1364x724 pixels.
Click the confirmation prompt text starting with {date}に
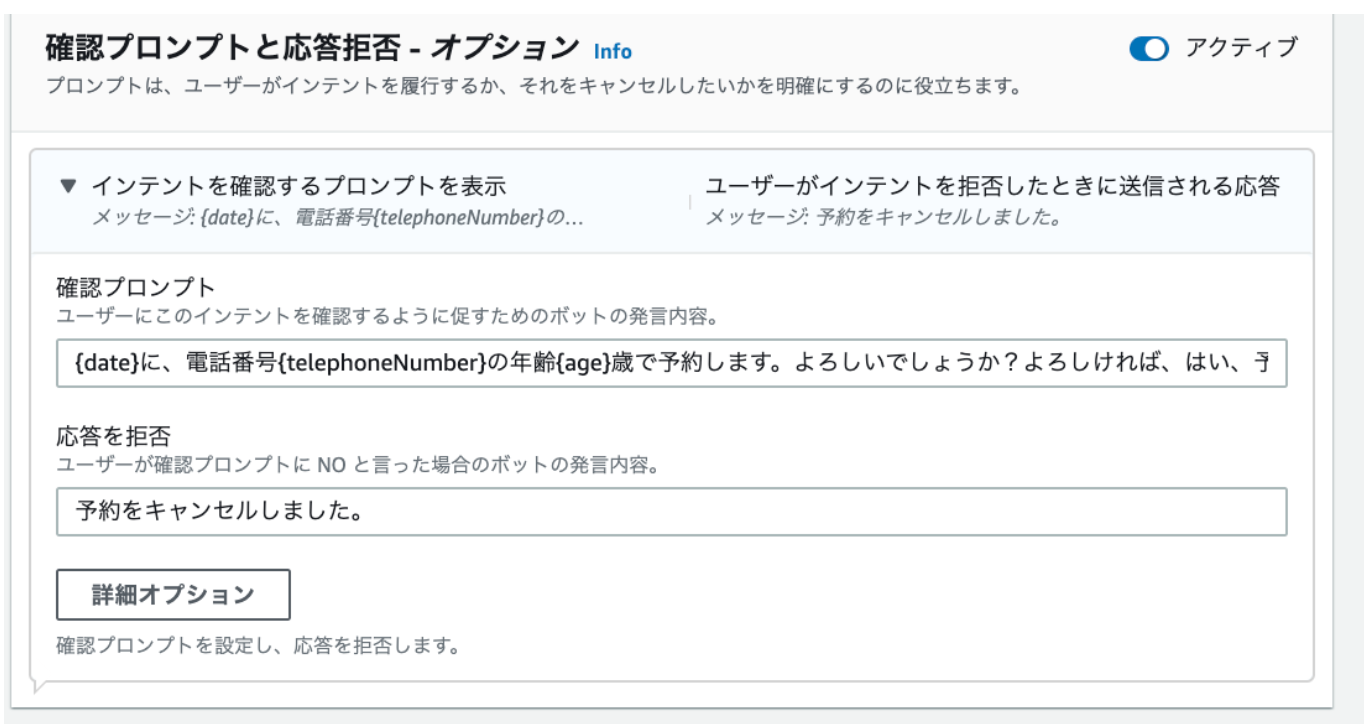pyautogui.click(x=670, y=365)
